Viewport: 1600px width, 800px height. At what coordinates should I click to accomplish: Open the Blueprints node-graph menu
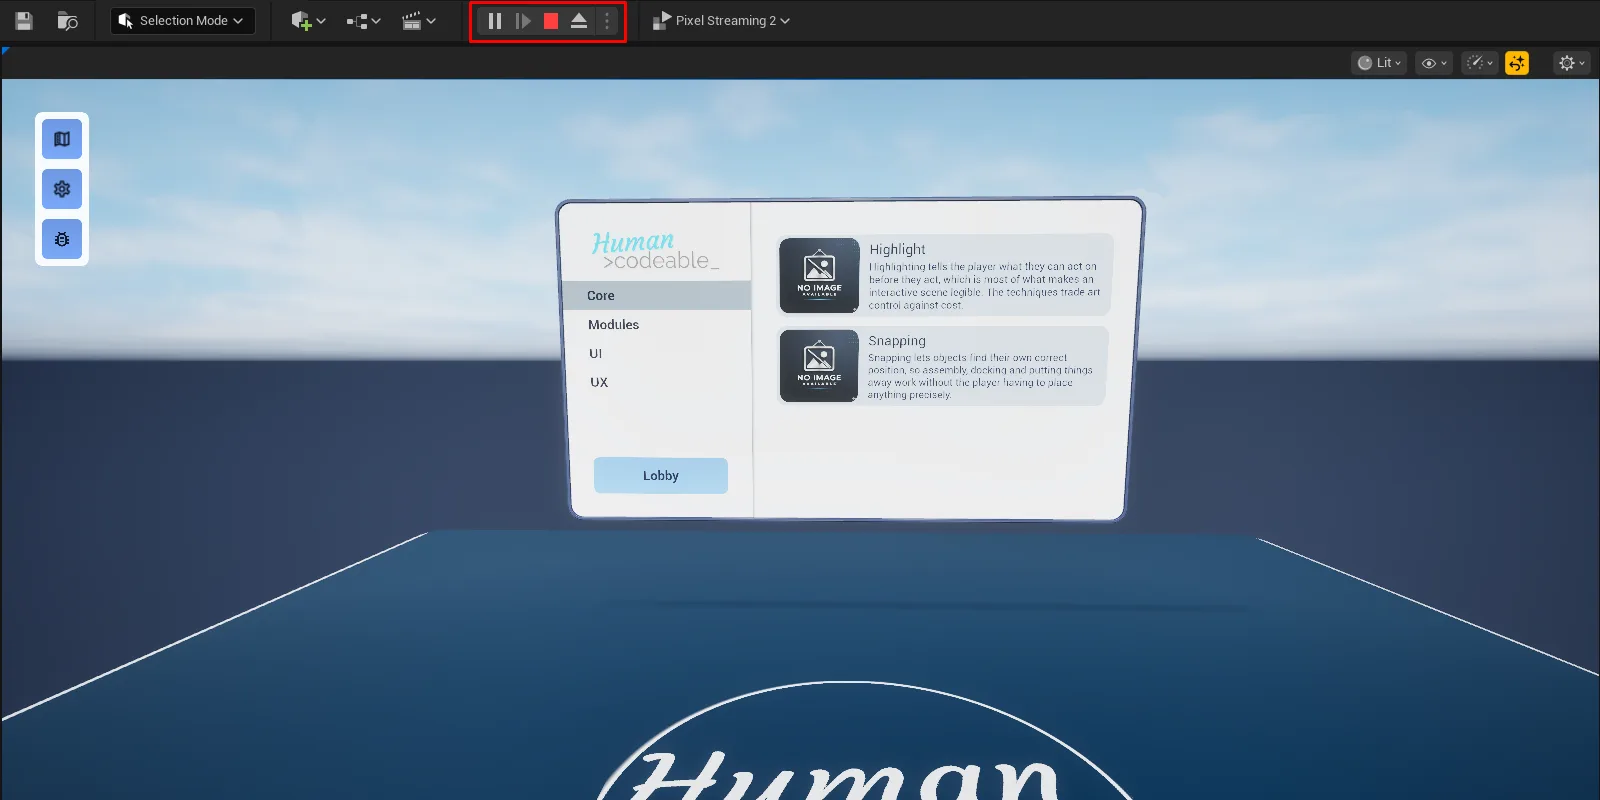pos(363,21)
